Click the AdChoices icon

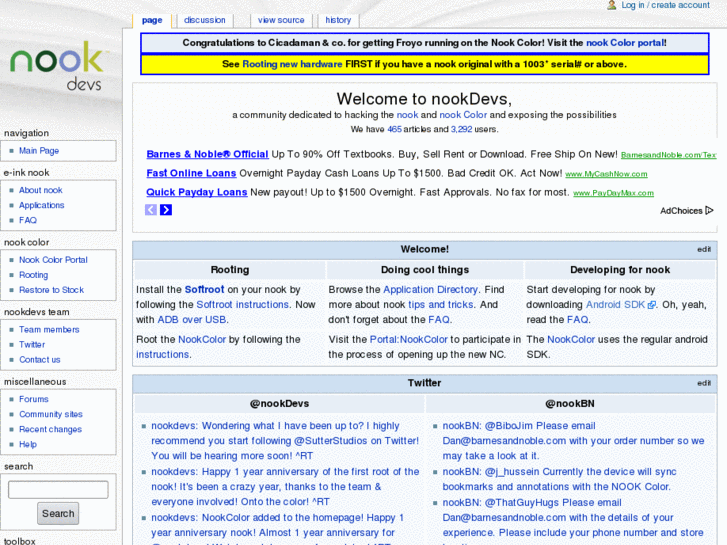[x=709, y=211]
